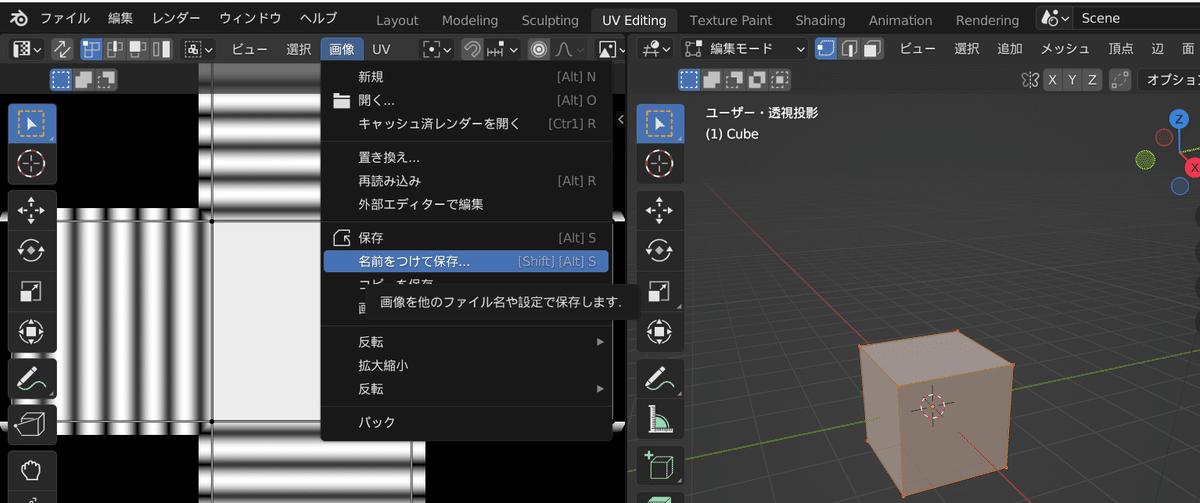Click the green Y axis gizmo circle

[x=1146, y=160]
